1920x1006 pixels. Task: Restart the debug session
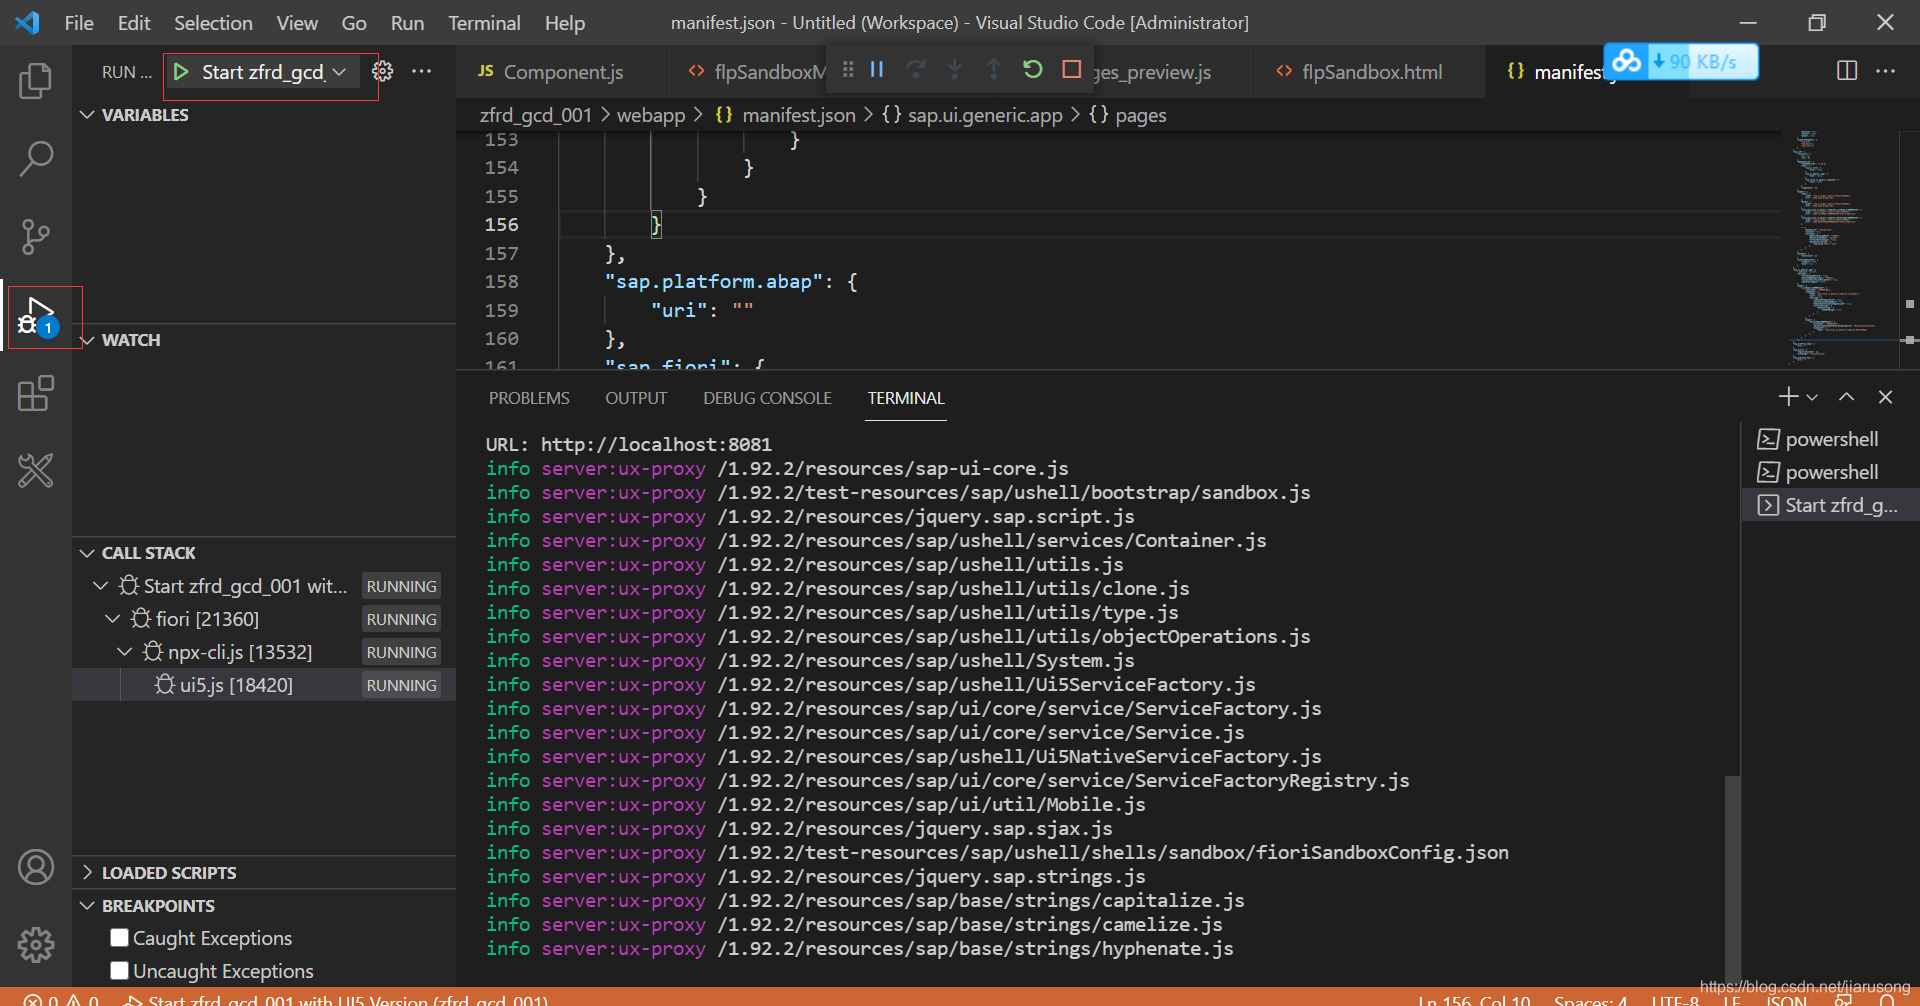(x=1033, y=69)
